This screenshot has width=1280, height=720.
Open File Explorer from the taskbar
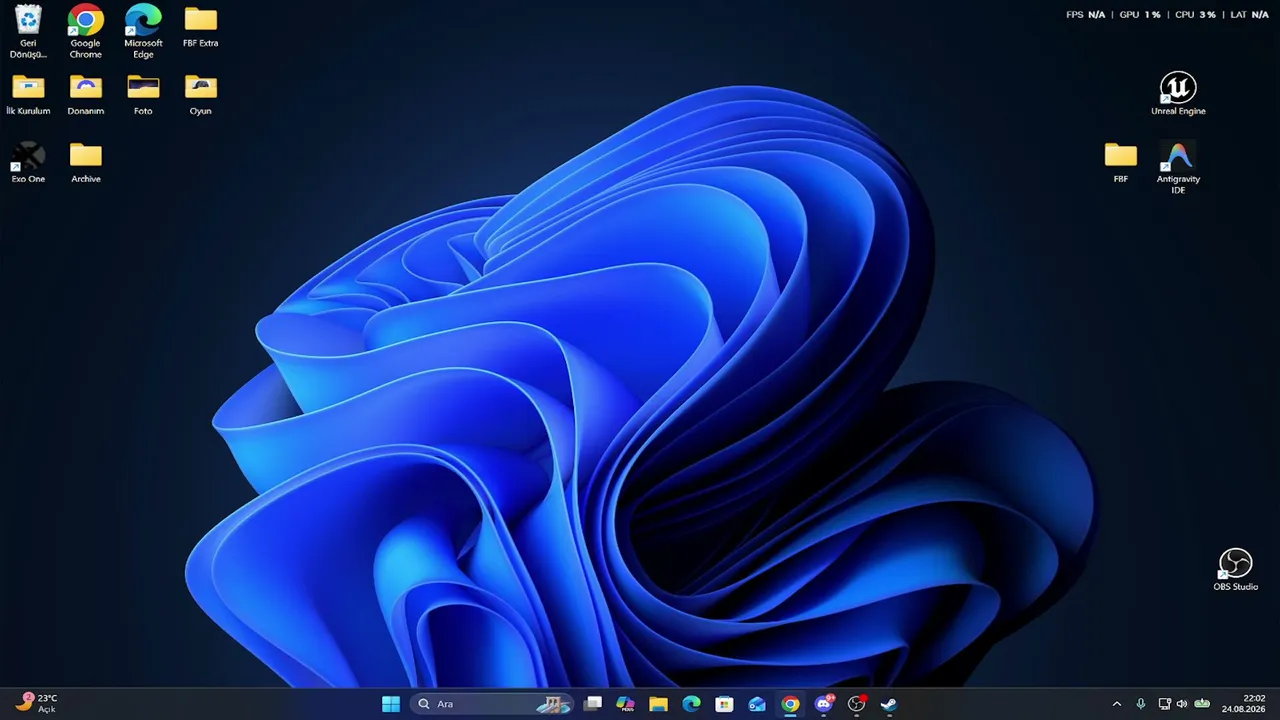[658, 704]
